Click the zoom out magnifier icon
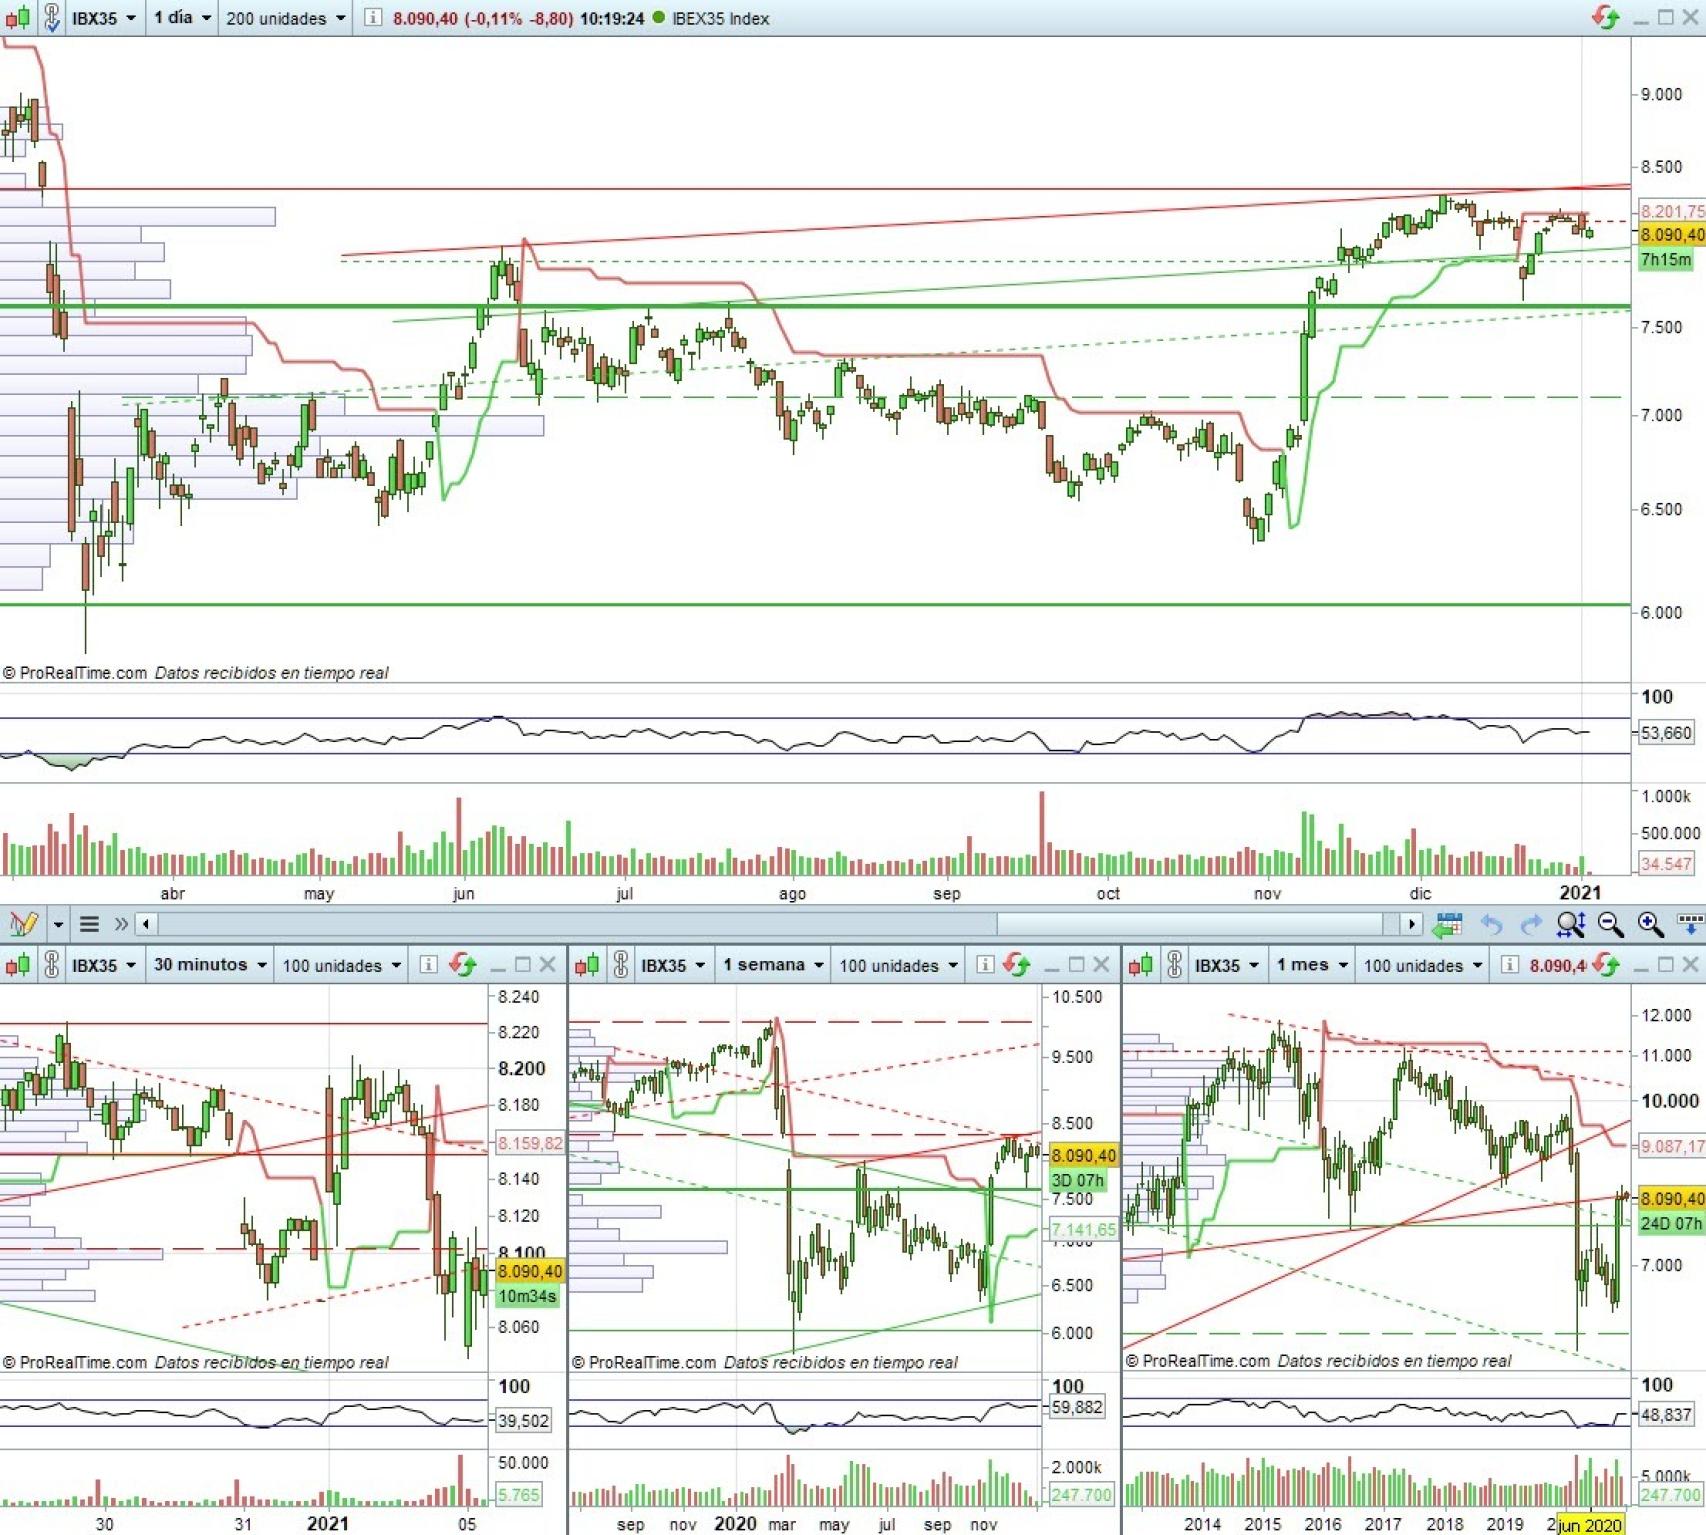This screenshot has width=1706, height=1535. [1610, 925]
